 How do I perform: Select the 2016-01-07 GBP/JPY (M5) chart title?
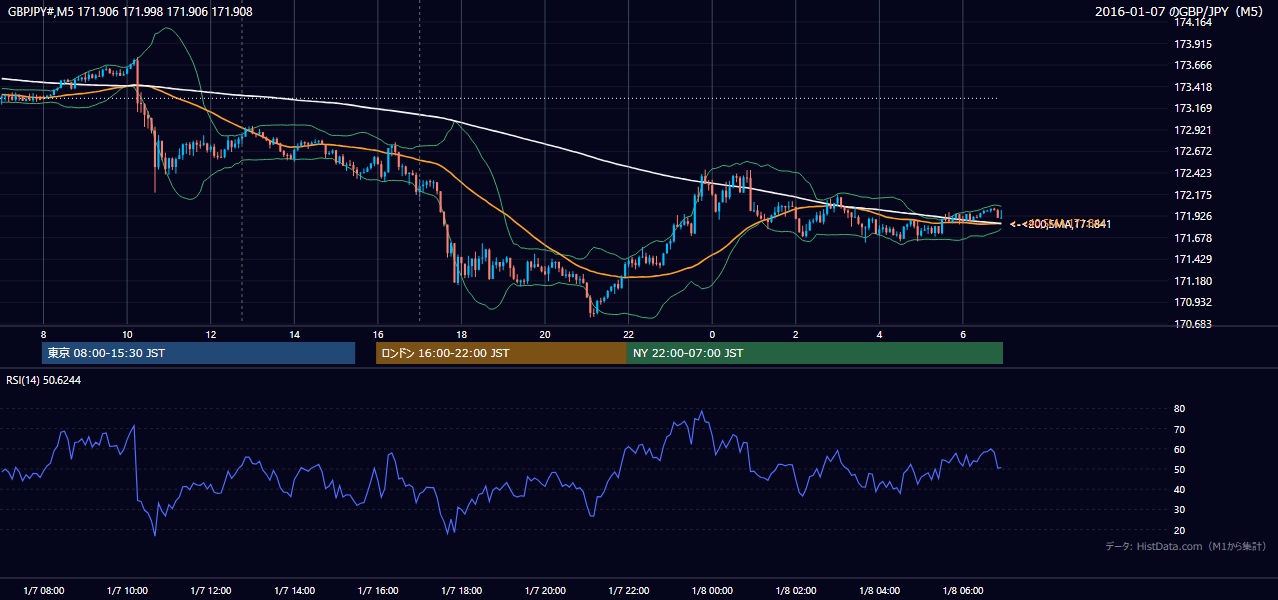pos(1180,12)
